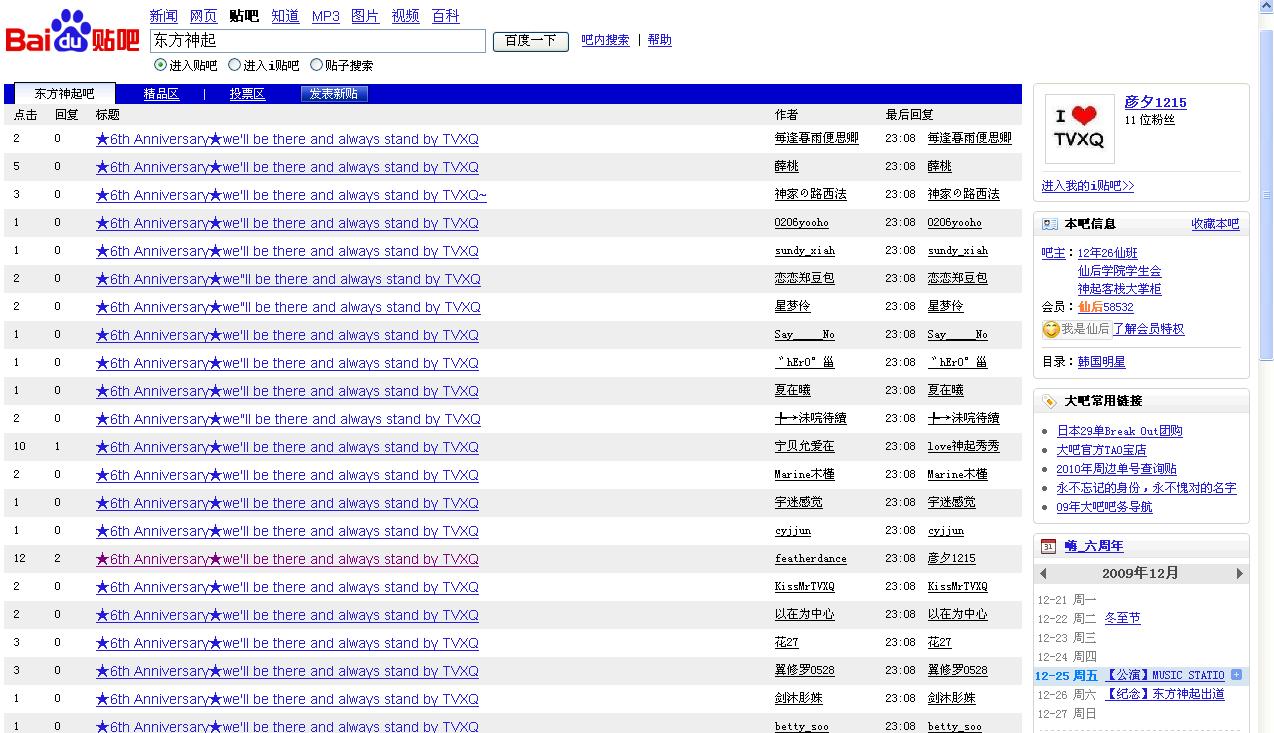Click the 本吧信息 panel icon
This screenshot has height=733, width=1274.
tap(1050, 225)
